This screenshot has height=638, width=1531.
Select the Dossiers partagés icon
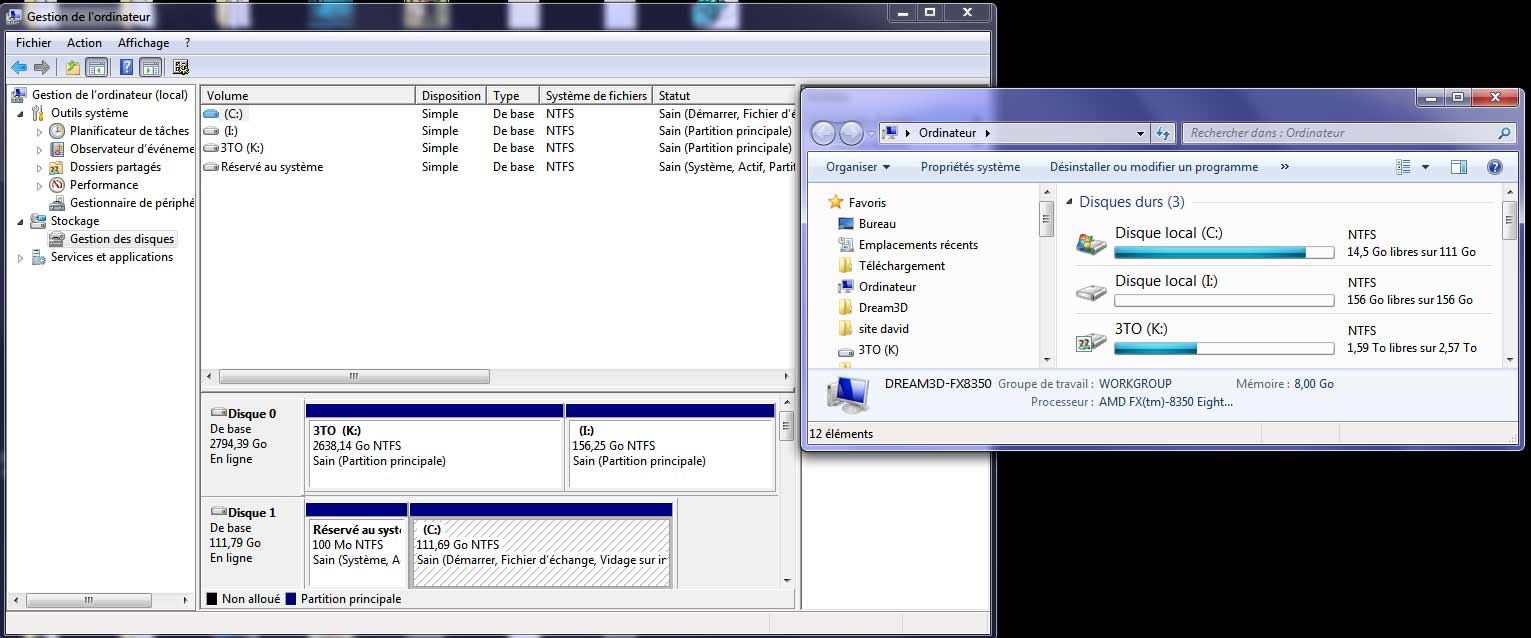57,167
